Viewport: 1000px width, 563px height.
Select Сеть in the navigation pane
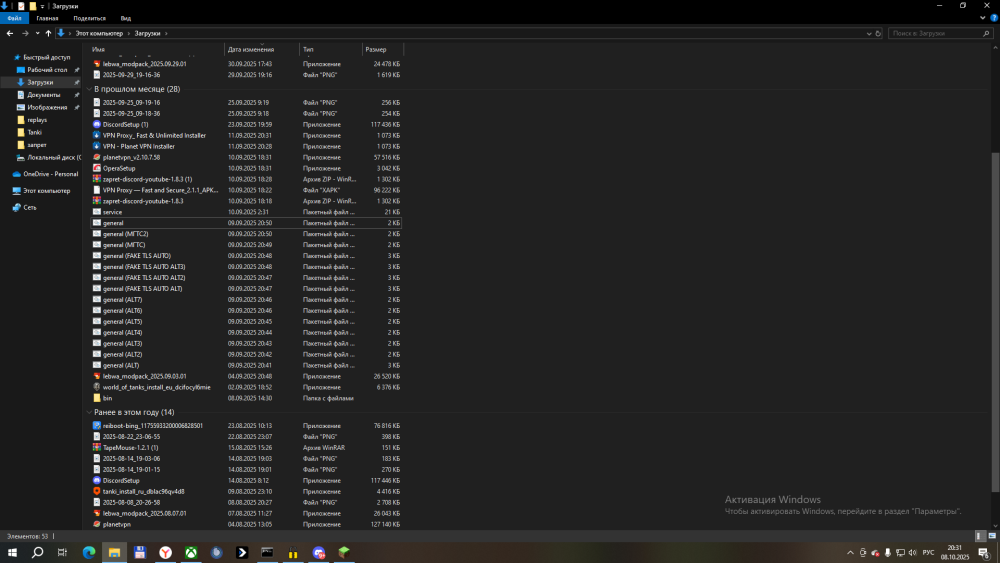pyautogui.click(x=25, y=207)
